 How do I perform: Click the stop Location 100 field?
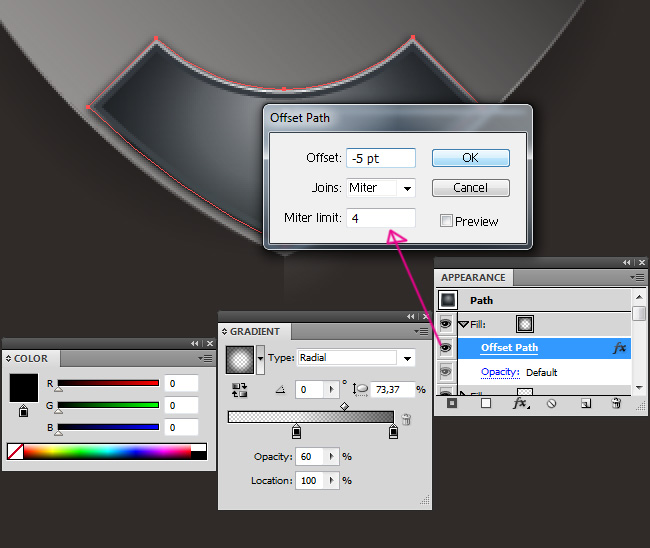coord(309,480)
